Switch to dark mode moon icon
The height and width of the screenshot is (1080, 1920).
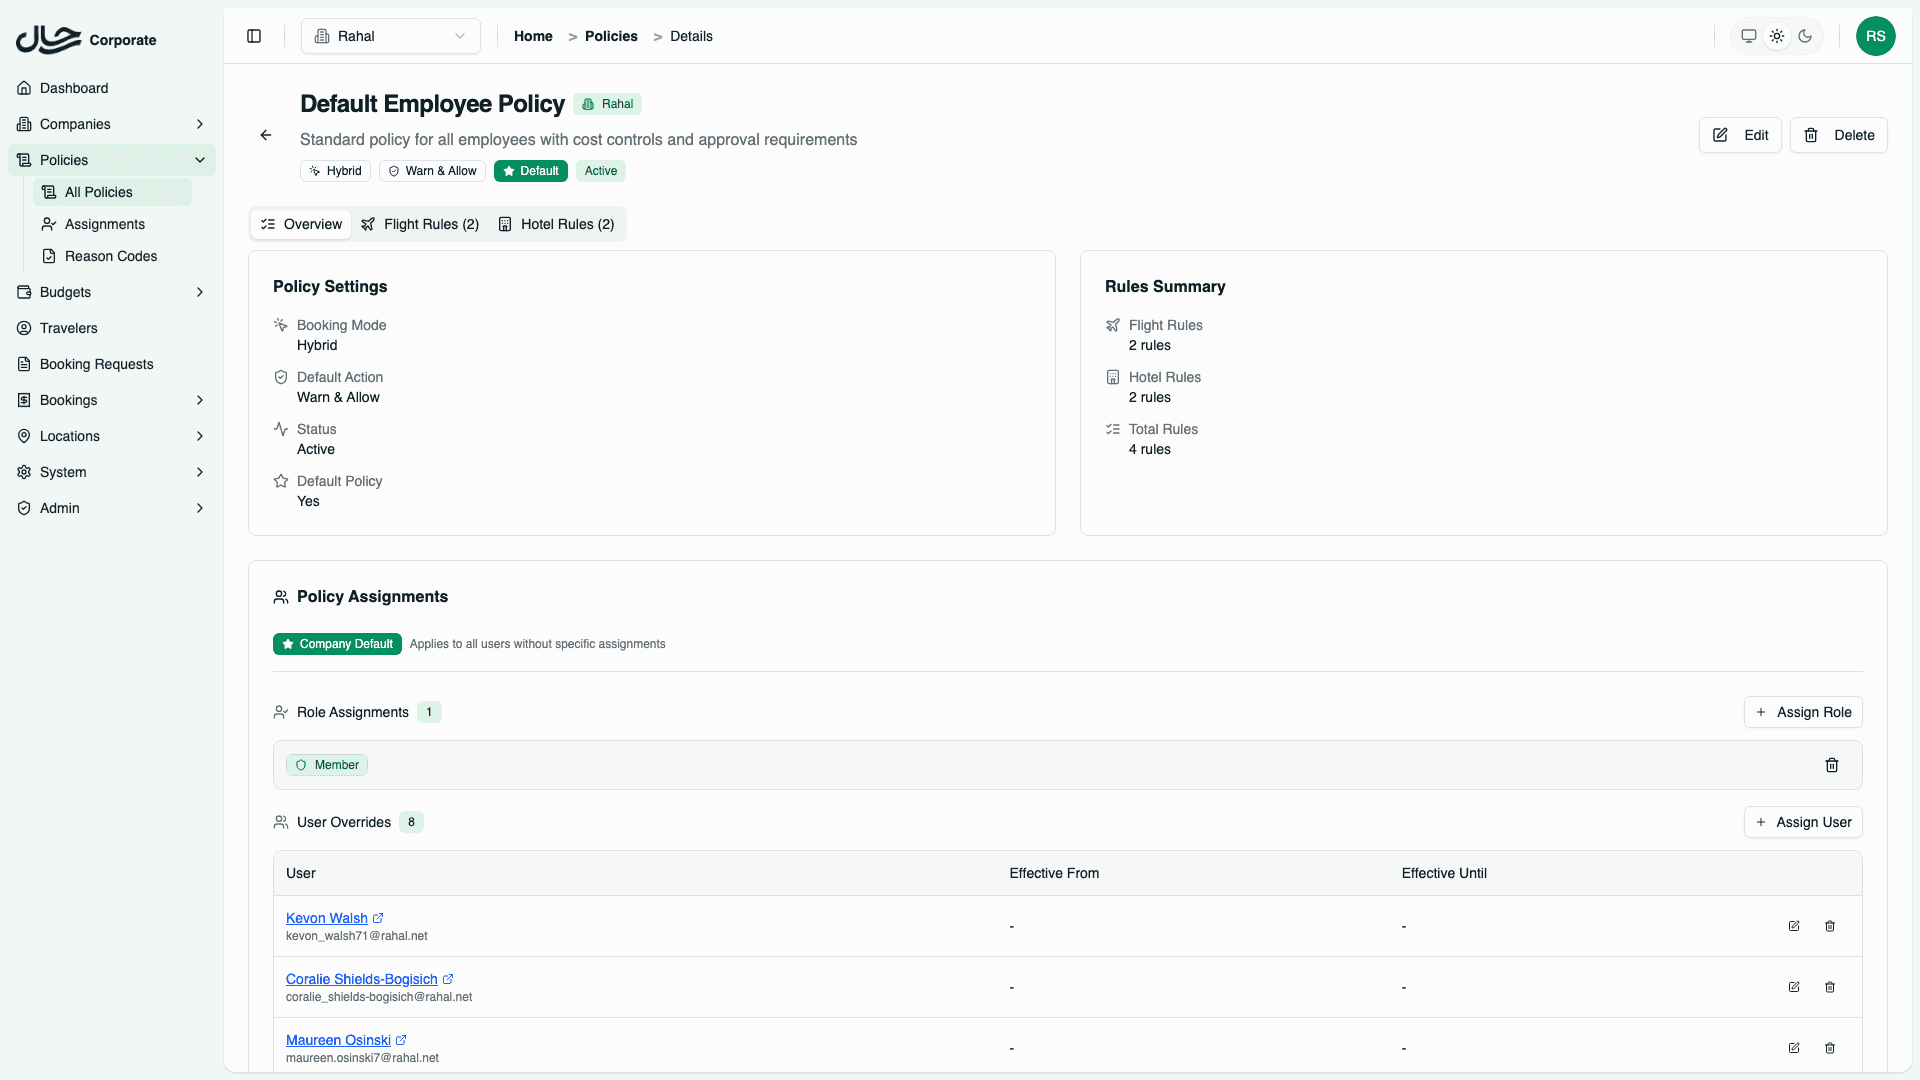(1805, 36)
